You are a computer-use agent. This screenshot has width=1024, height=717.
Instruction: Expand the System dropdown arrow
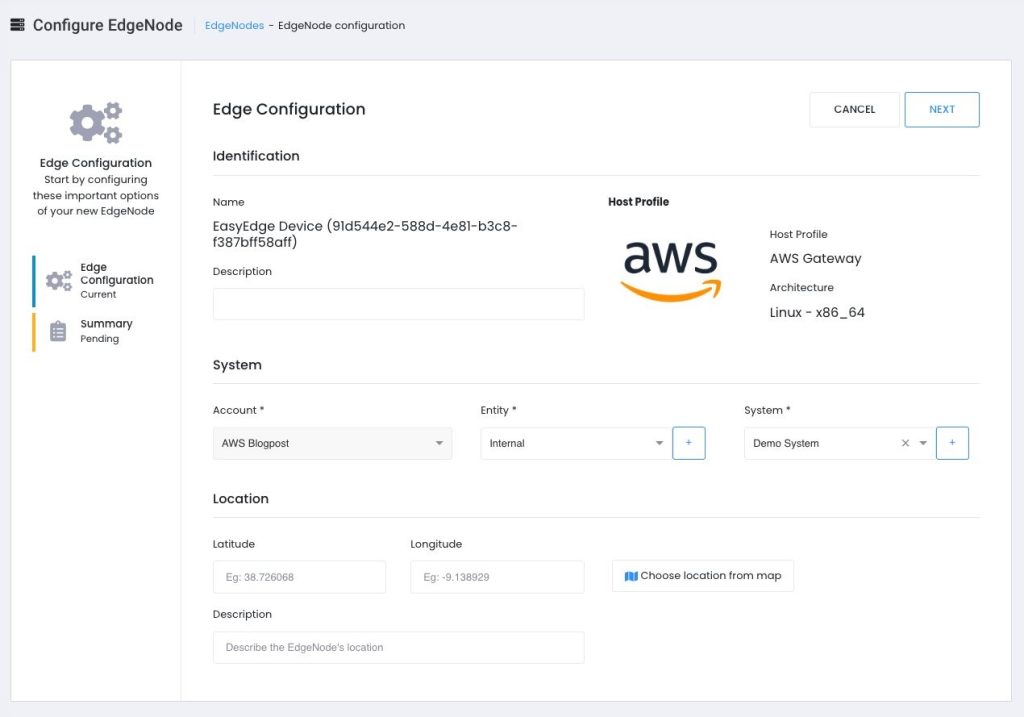click(x=923, y=443)
